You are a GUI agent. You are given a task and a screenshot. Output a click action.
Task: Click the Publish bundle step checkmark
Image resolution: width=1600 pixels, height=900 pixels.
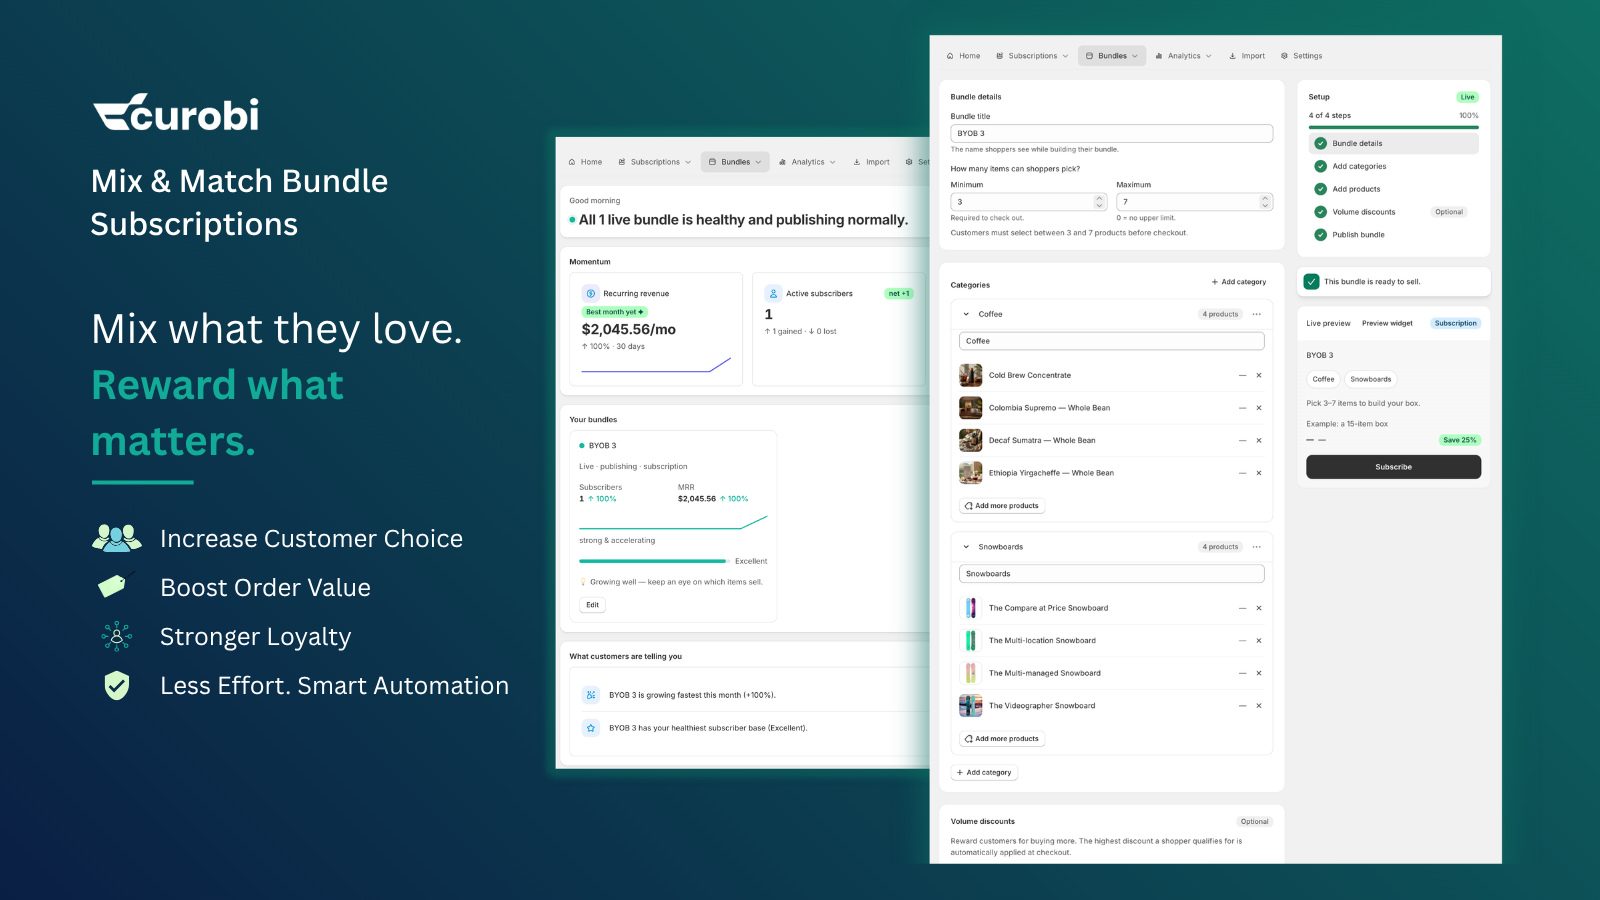[1320, 235]
